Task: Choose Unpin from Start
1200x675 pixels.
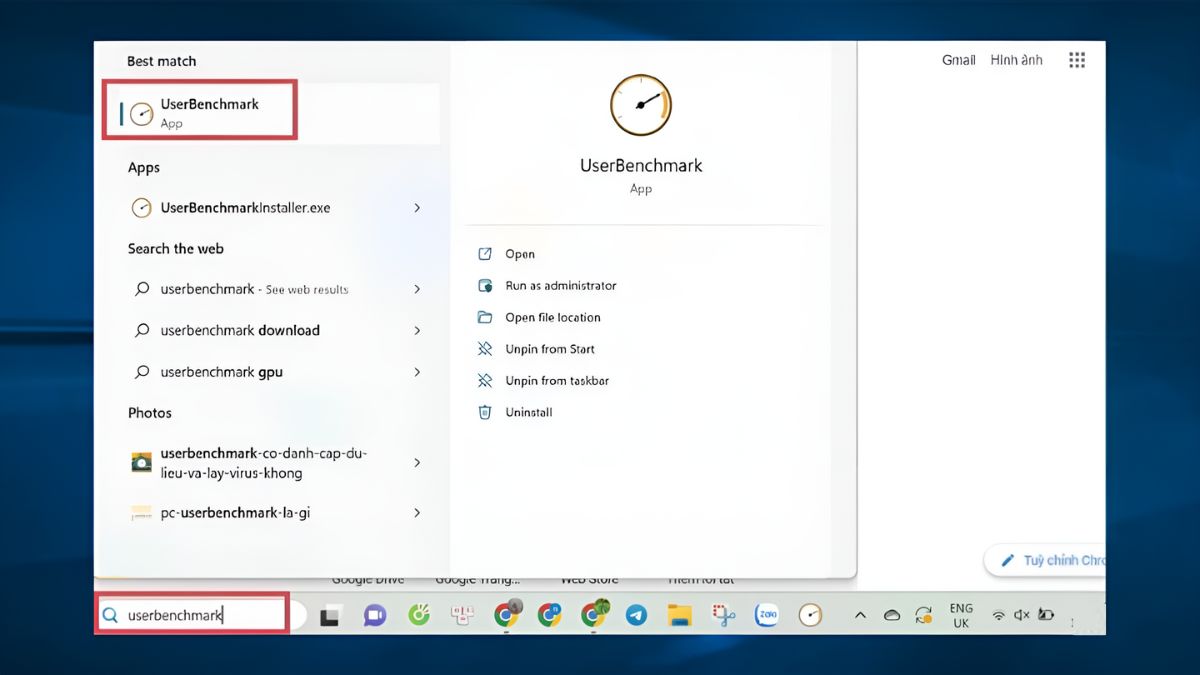Action: point(550,349)
